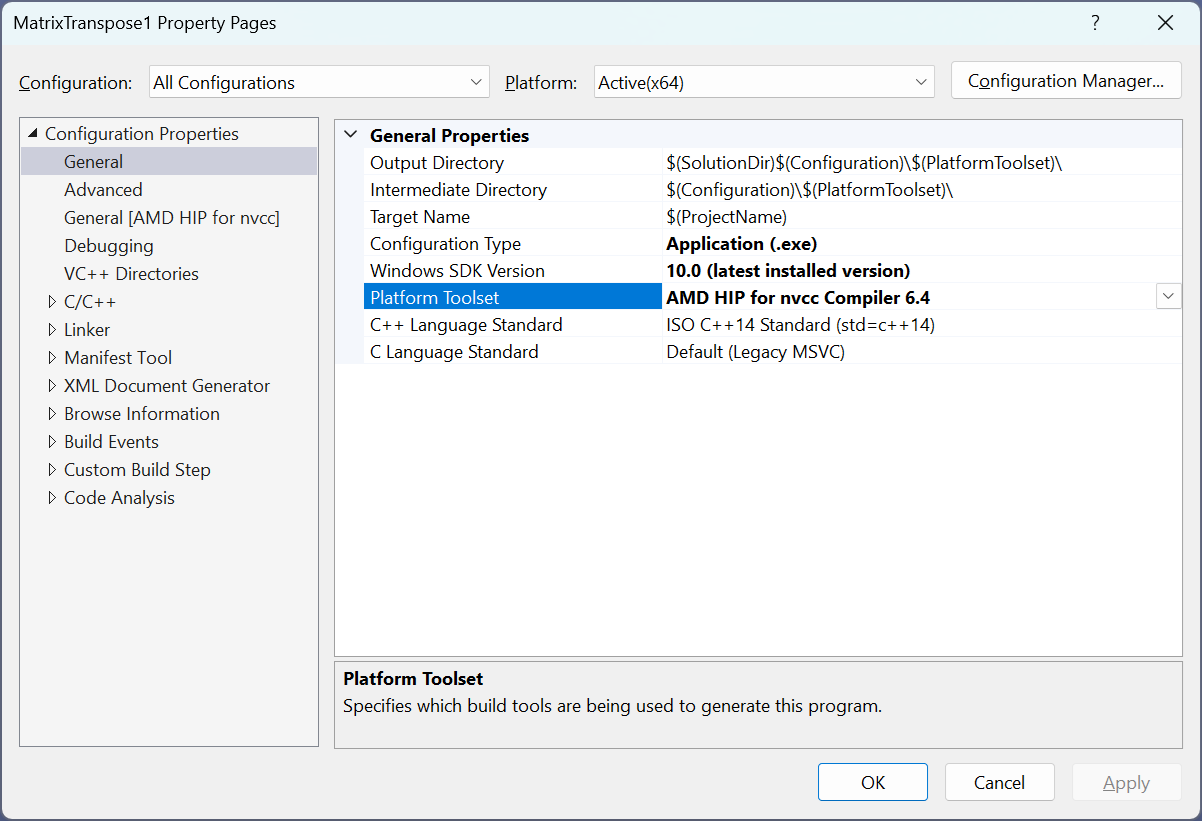Expand the C/C++ tree node
Image resolution: width=1202 pixels, height=821 pixels.
coord(52,302)
